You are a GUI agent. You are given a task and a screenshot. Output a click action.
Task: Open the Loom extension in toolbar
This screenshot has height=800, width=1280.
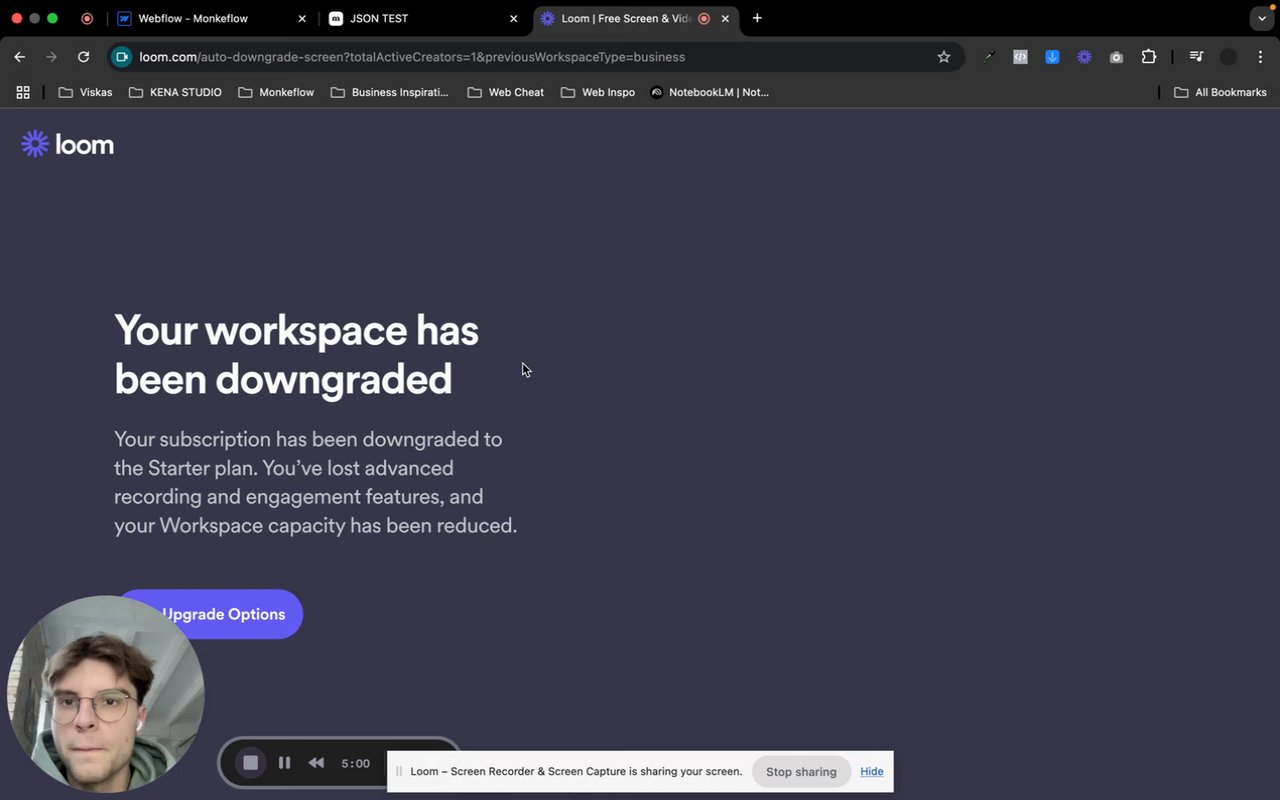1084,57
